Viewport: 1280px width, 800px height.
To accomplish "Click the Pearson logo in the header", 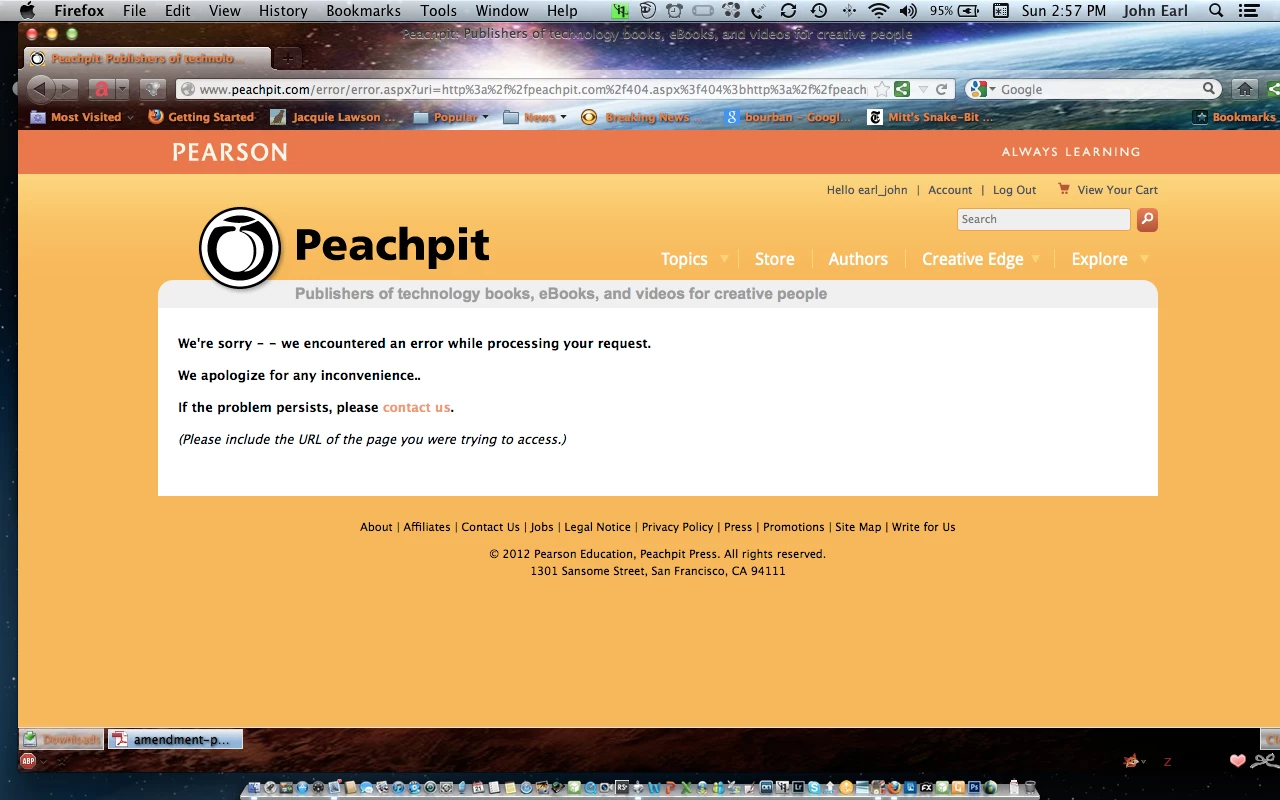I will 230,152.
